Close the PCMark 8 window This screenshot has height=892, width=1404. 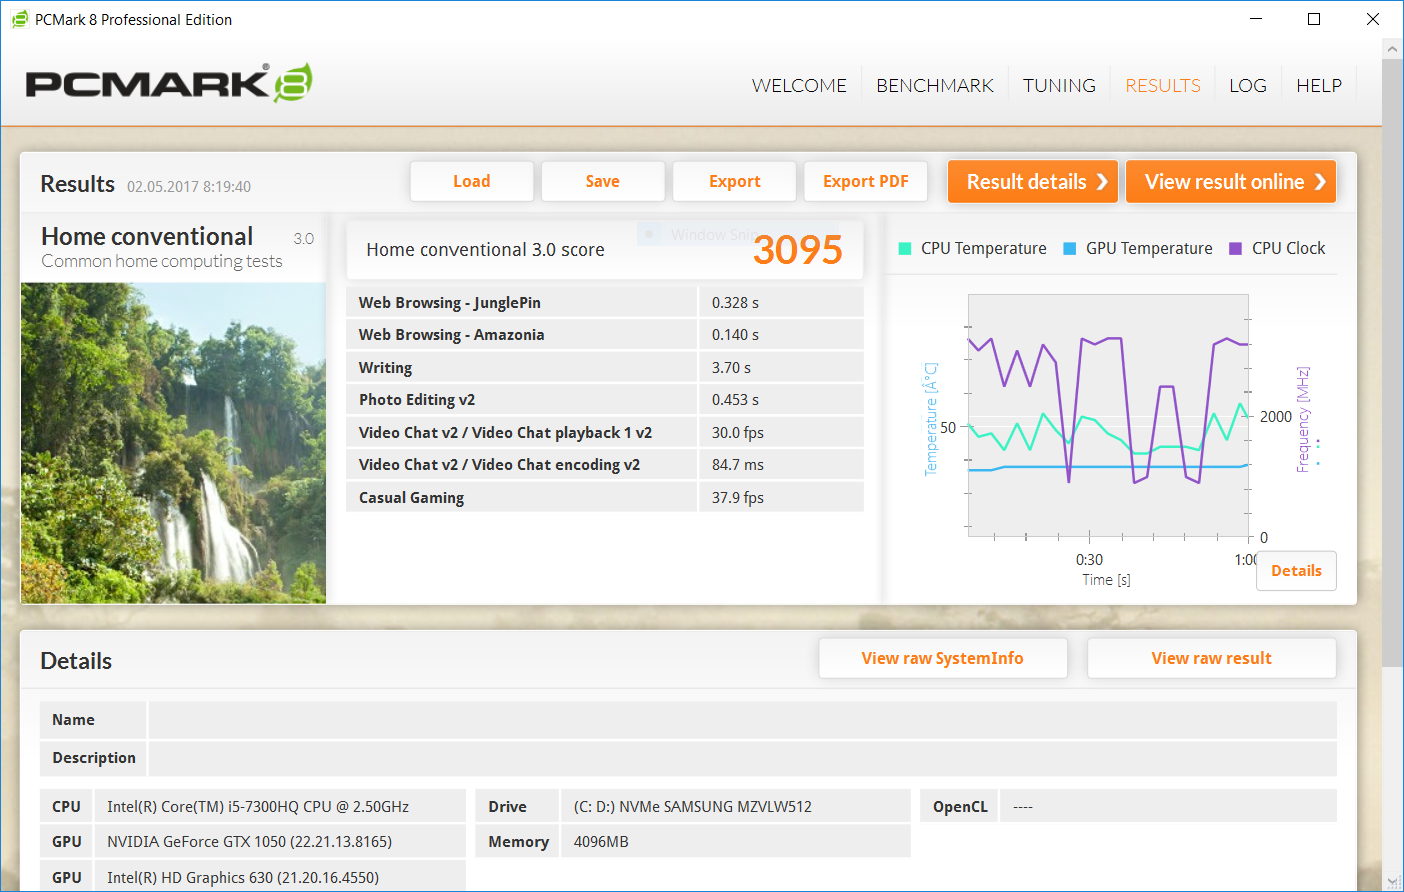click(1373, 19)
